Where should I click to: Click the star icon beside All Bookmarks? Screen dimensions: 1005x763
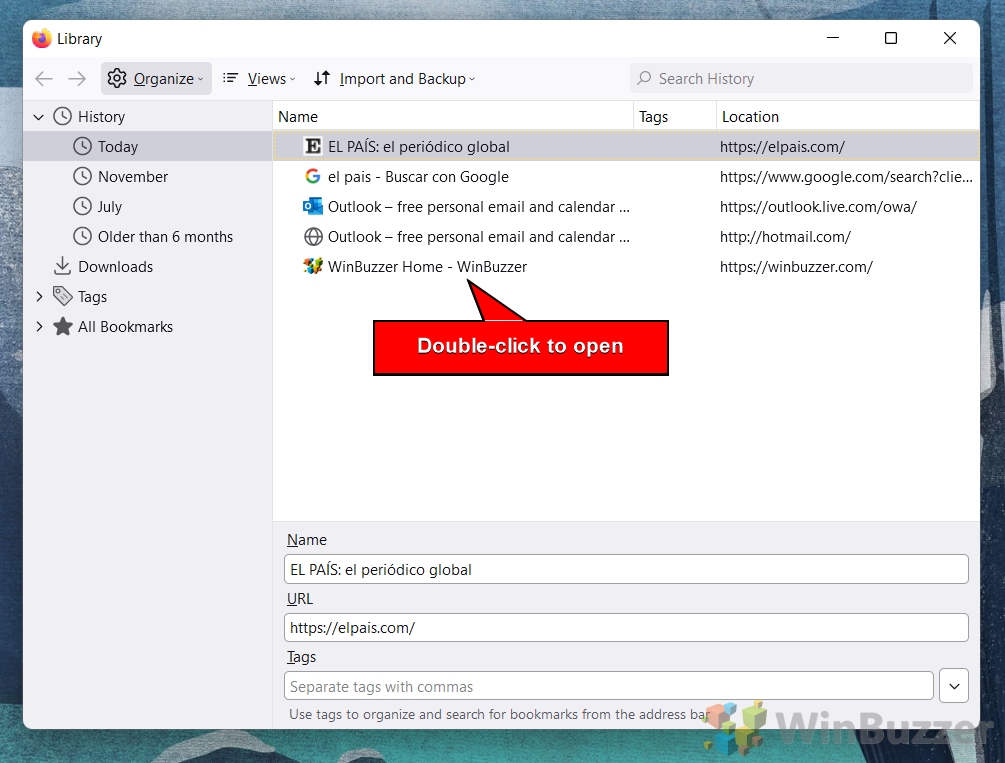tap(62, 326)
